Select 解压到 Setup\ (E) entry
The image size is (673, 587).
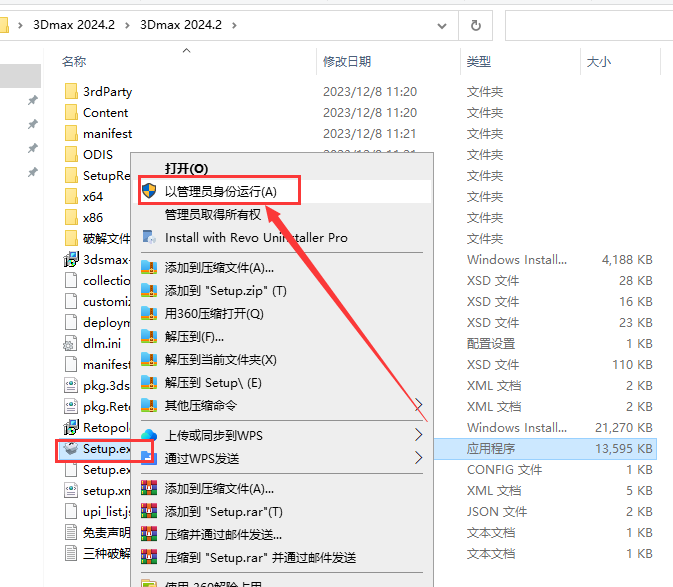213,383
